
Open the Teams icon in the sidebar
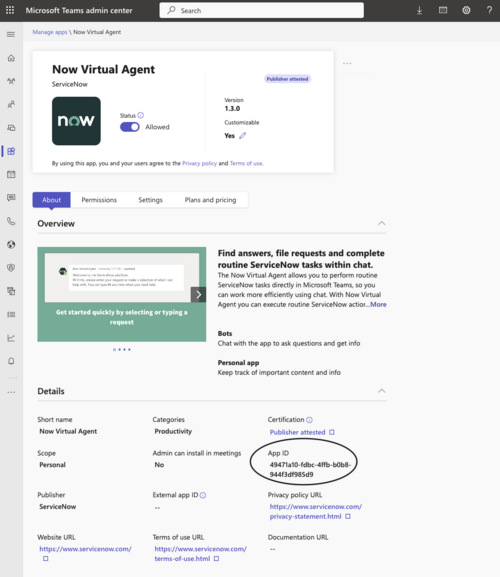coord(11,81)
